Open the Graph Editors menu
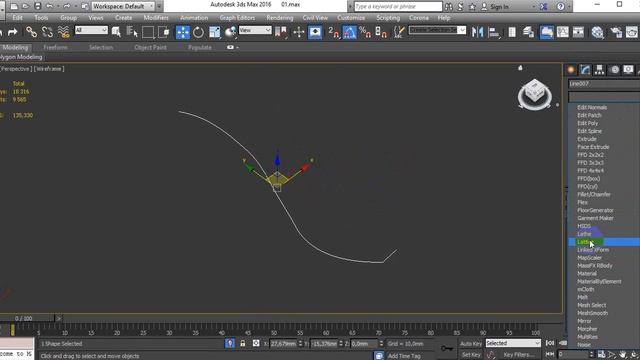Viewport: 640px width, 360px height. point(237,18)
